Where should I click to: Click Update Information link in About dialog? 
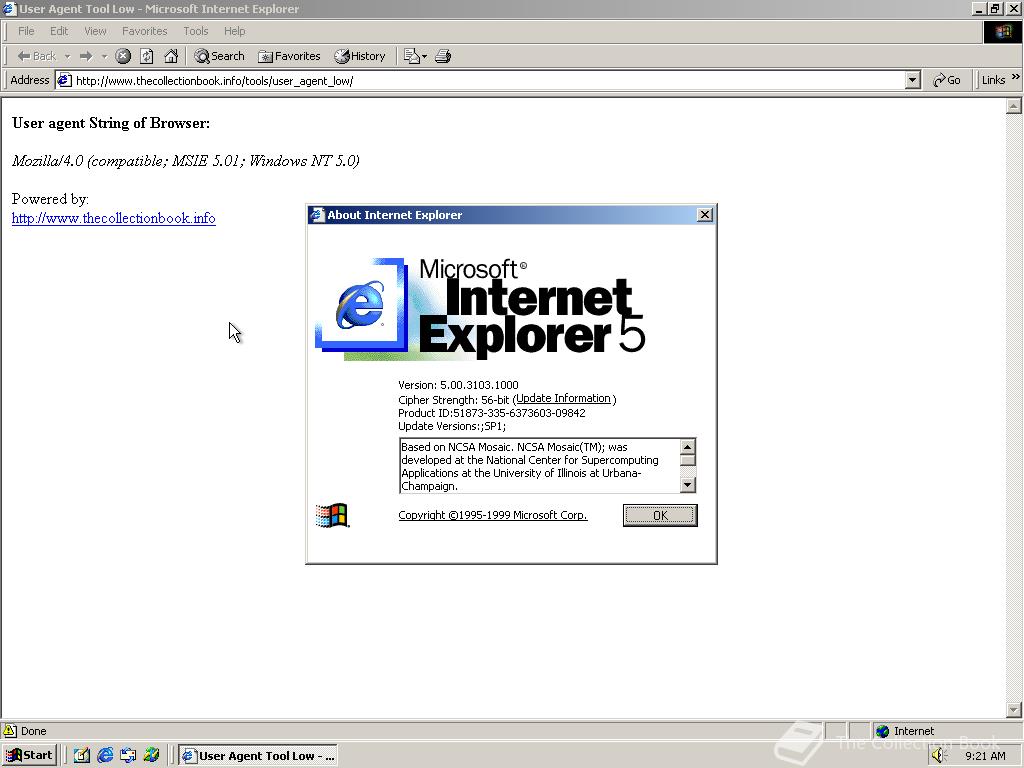click(564, 398)
